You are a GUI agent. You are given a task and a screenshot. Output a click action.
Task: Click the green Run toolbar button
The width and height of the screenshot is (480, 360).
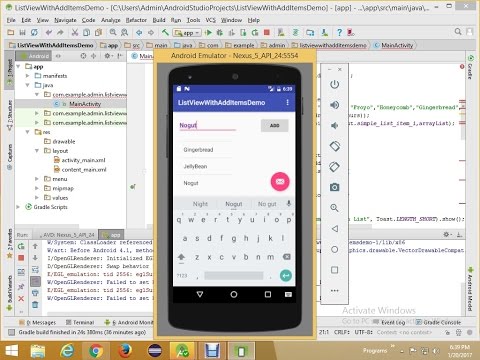pos(208,32)
